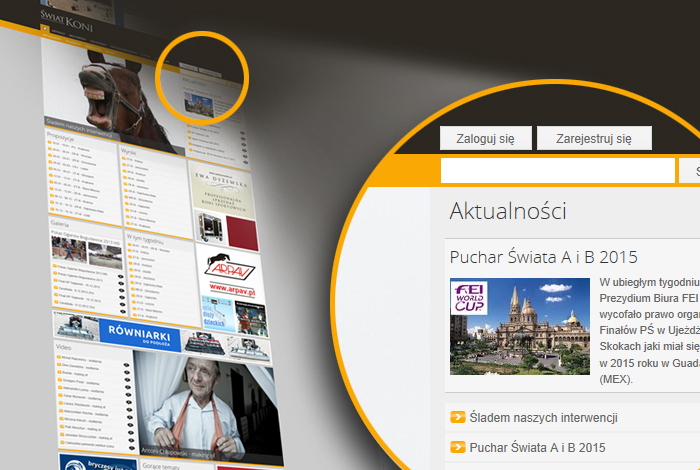Open Śladem naszych interwencji list link
The width and height of the screenshot is (700, 470).
click(543, 417)
